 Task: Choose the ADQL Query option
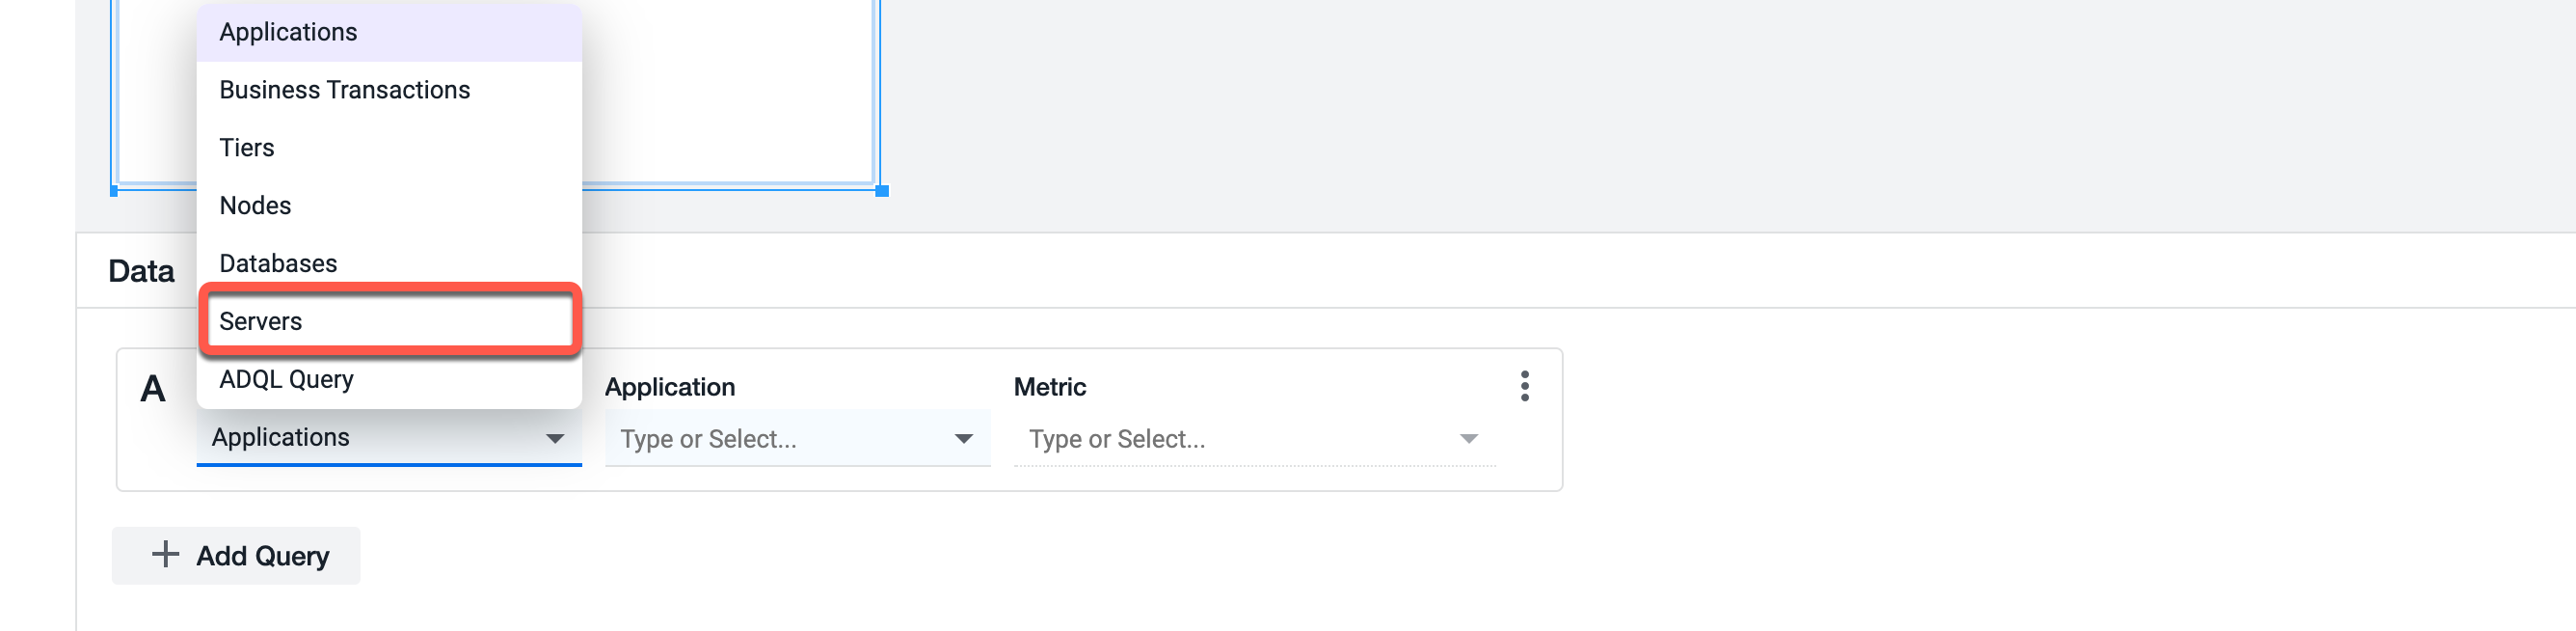(x=390, y=379)
